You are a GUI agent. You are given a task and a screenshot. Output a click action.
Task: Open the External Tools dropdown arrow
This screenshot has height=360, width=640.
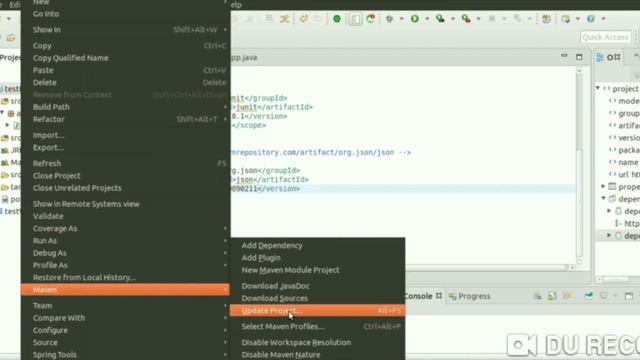478,19
